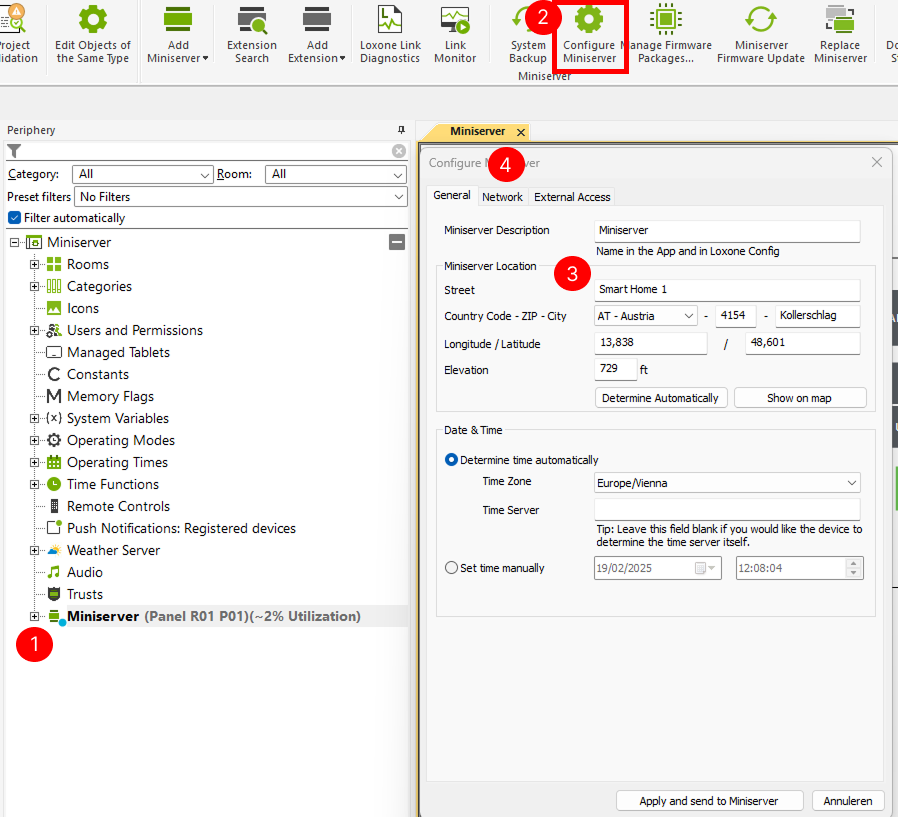Image resolution: width=898 pixels, height=819 pixels.
Task: Open the Time Zone dropdown
Action: (727, 483)
